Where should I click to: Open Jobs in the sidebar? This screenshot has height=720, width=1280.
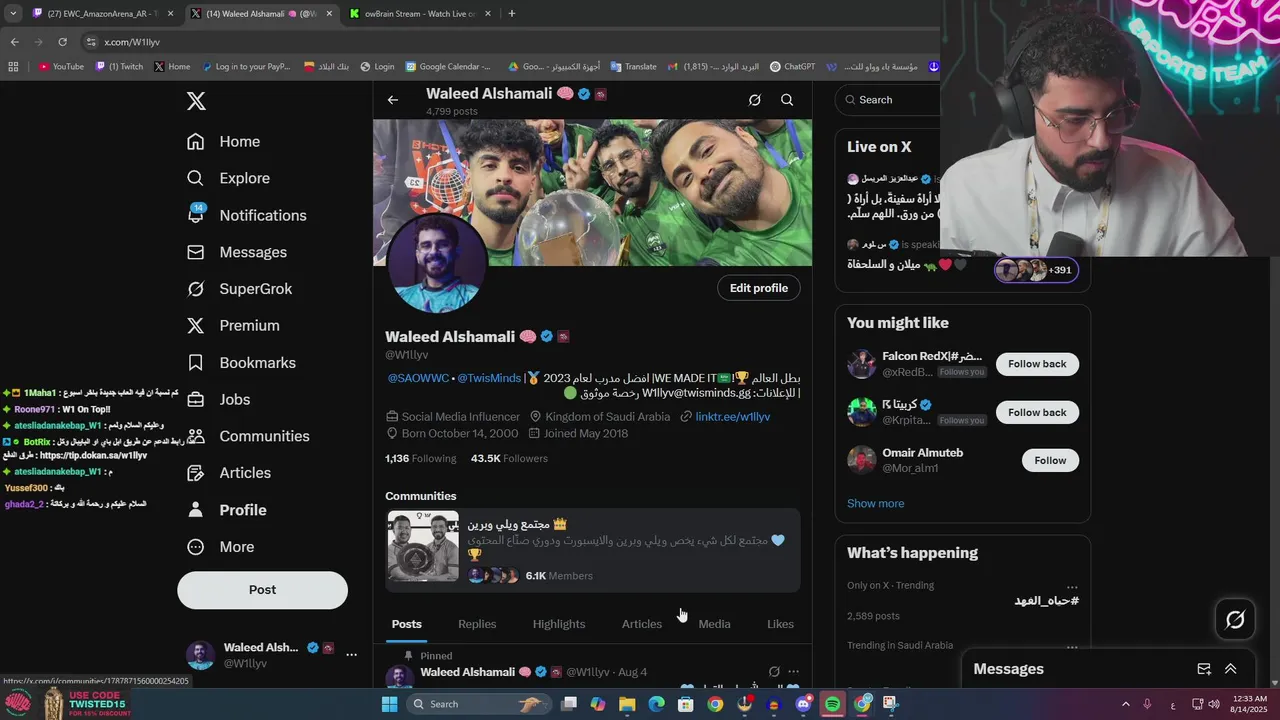point(219,399)
